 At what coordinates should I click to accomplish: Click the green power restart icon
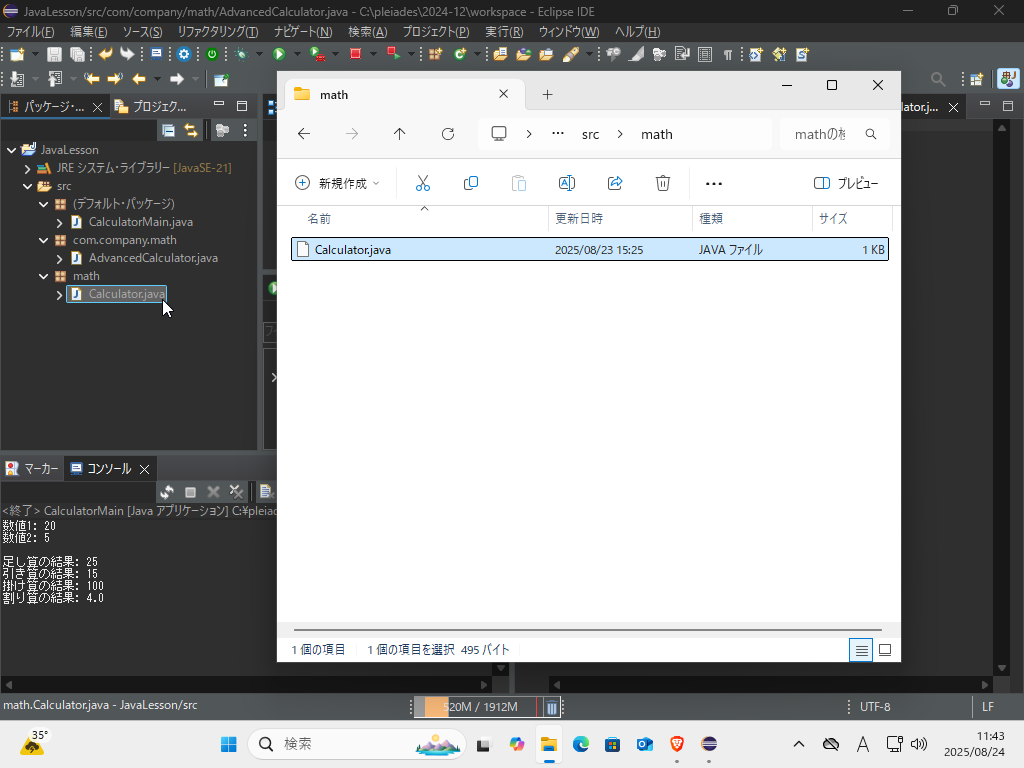click(212, 55)
